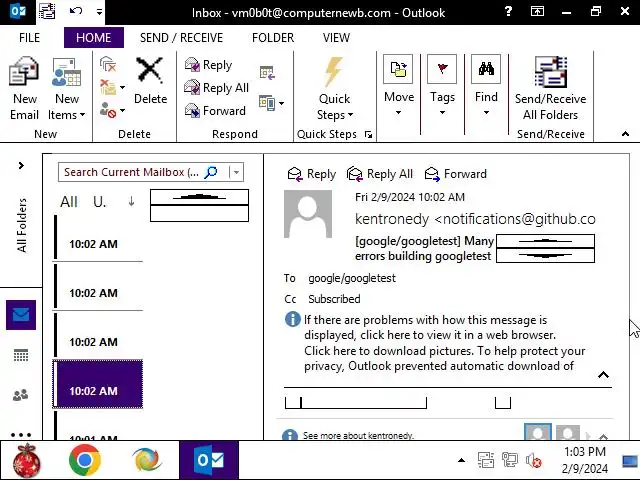Open the second browser on taskbar

(x=147, y=460)
